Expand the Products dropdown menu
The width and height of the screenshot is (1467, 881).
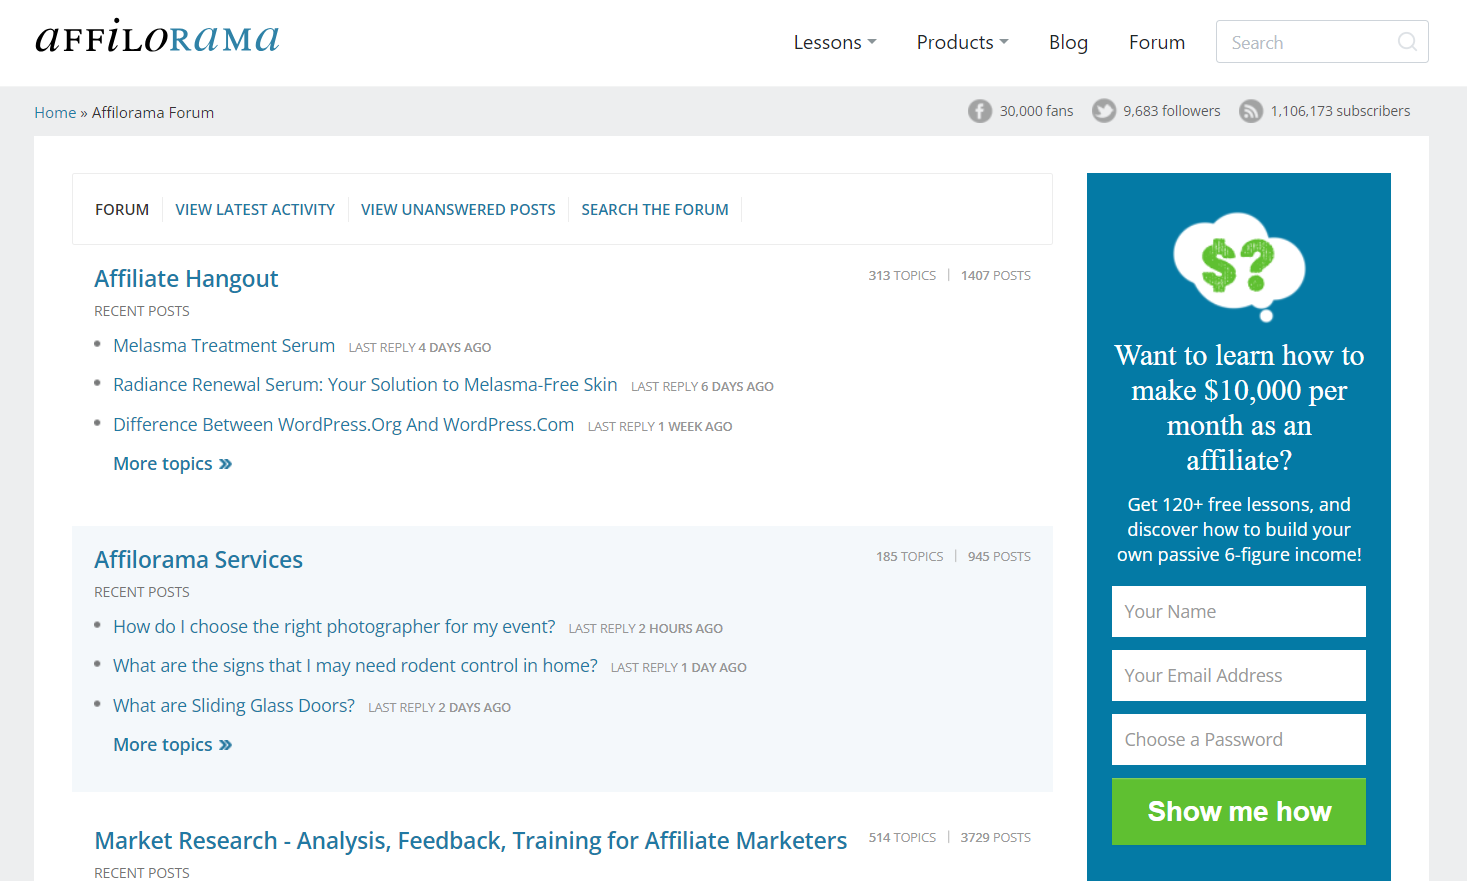point(962,42)
